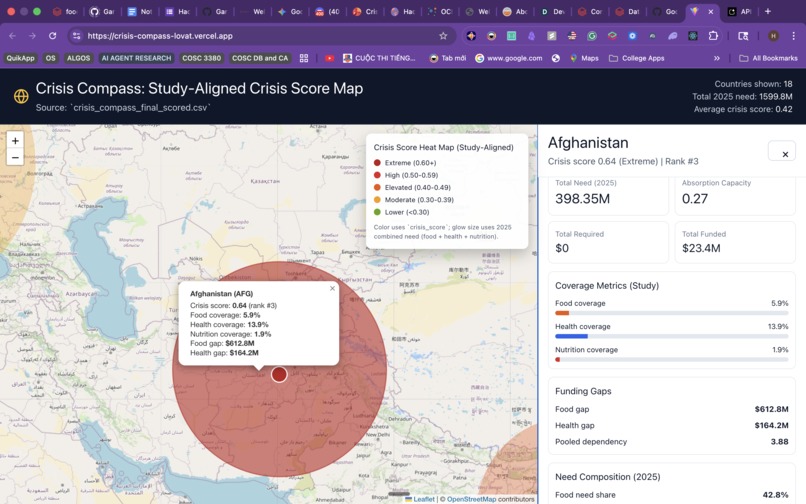Click the Pooled dependency 3.88 value
The image size is (806, 504).
pyautogui.click(x=779, y=442)
